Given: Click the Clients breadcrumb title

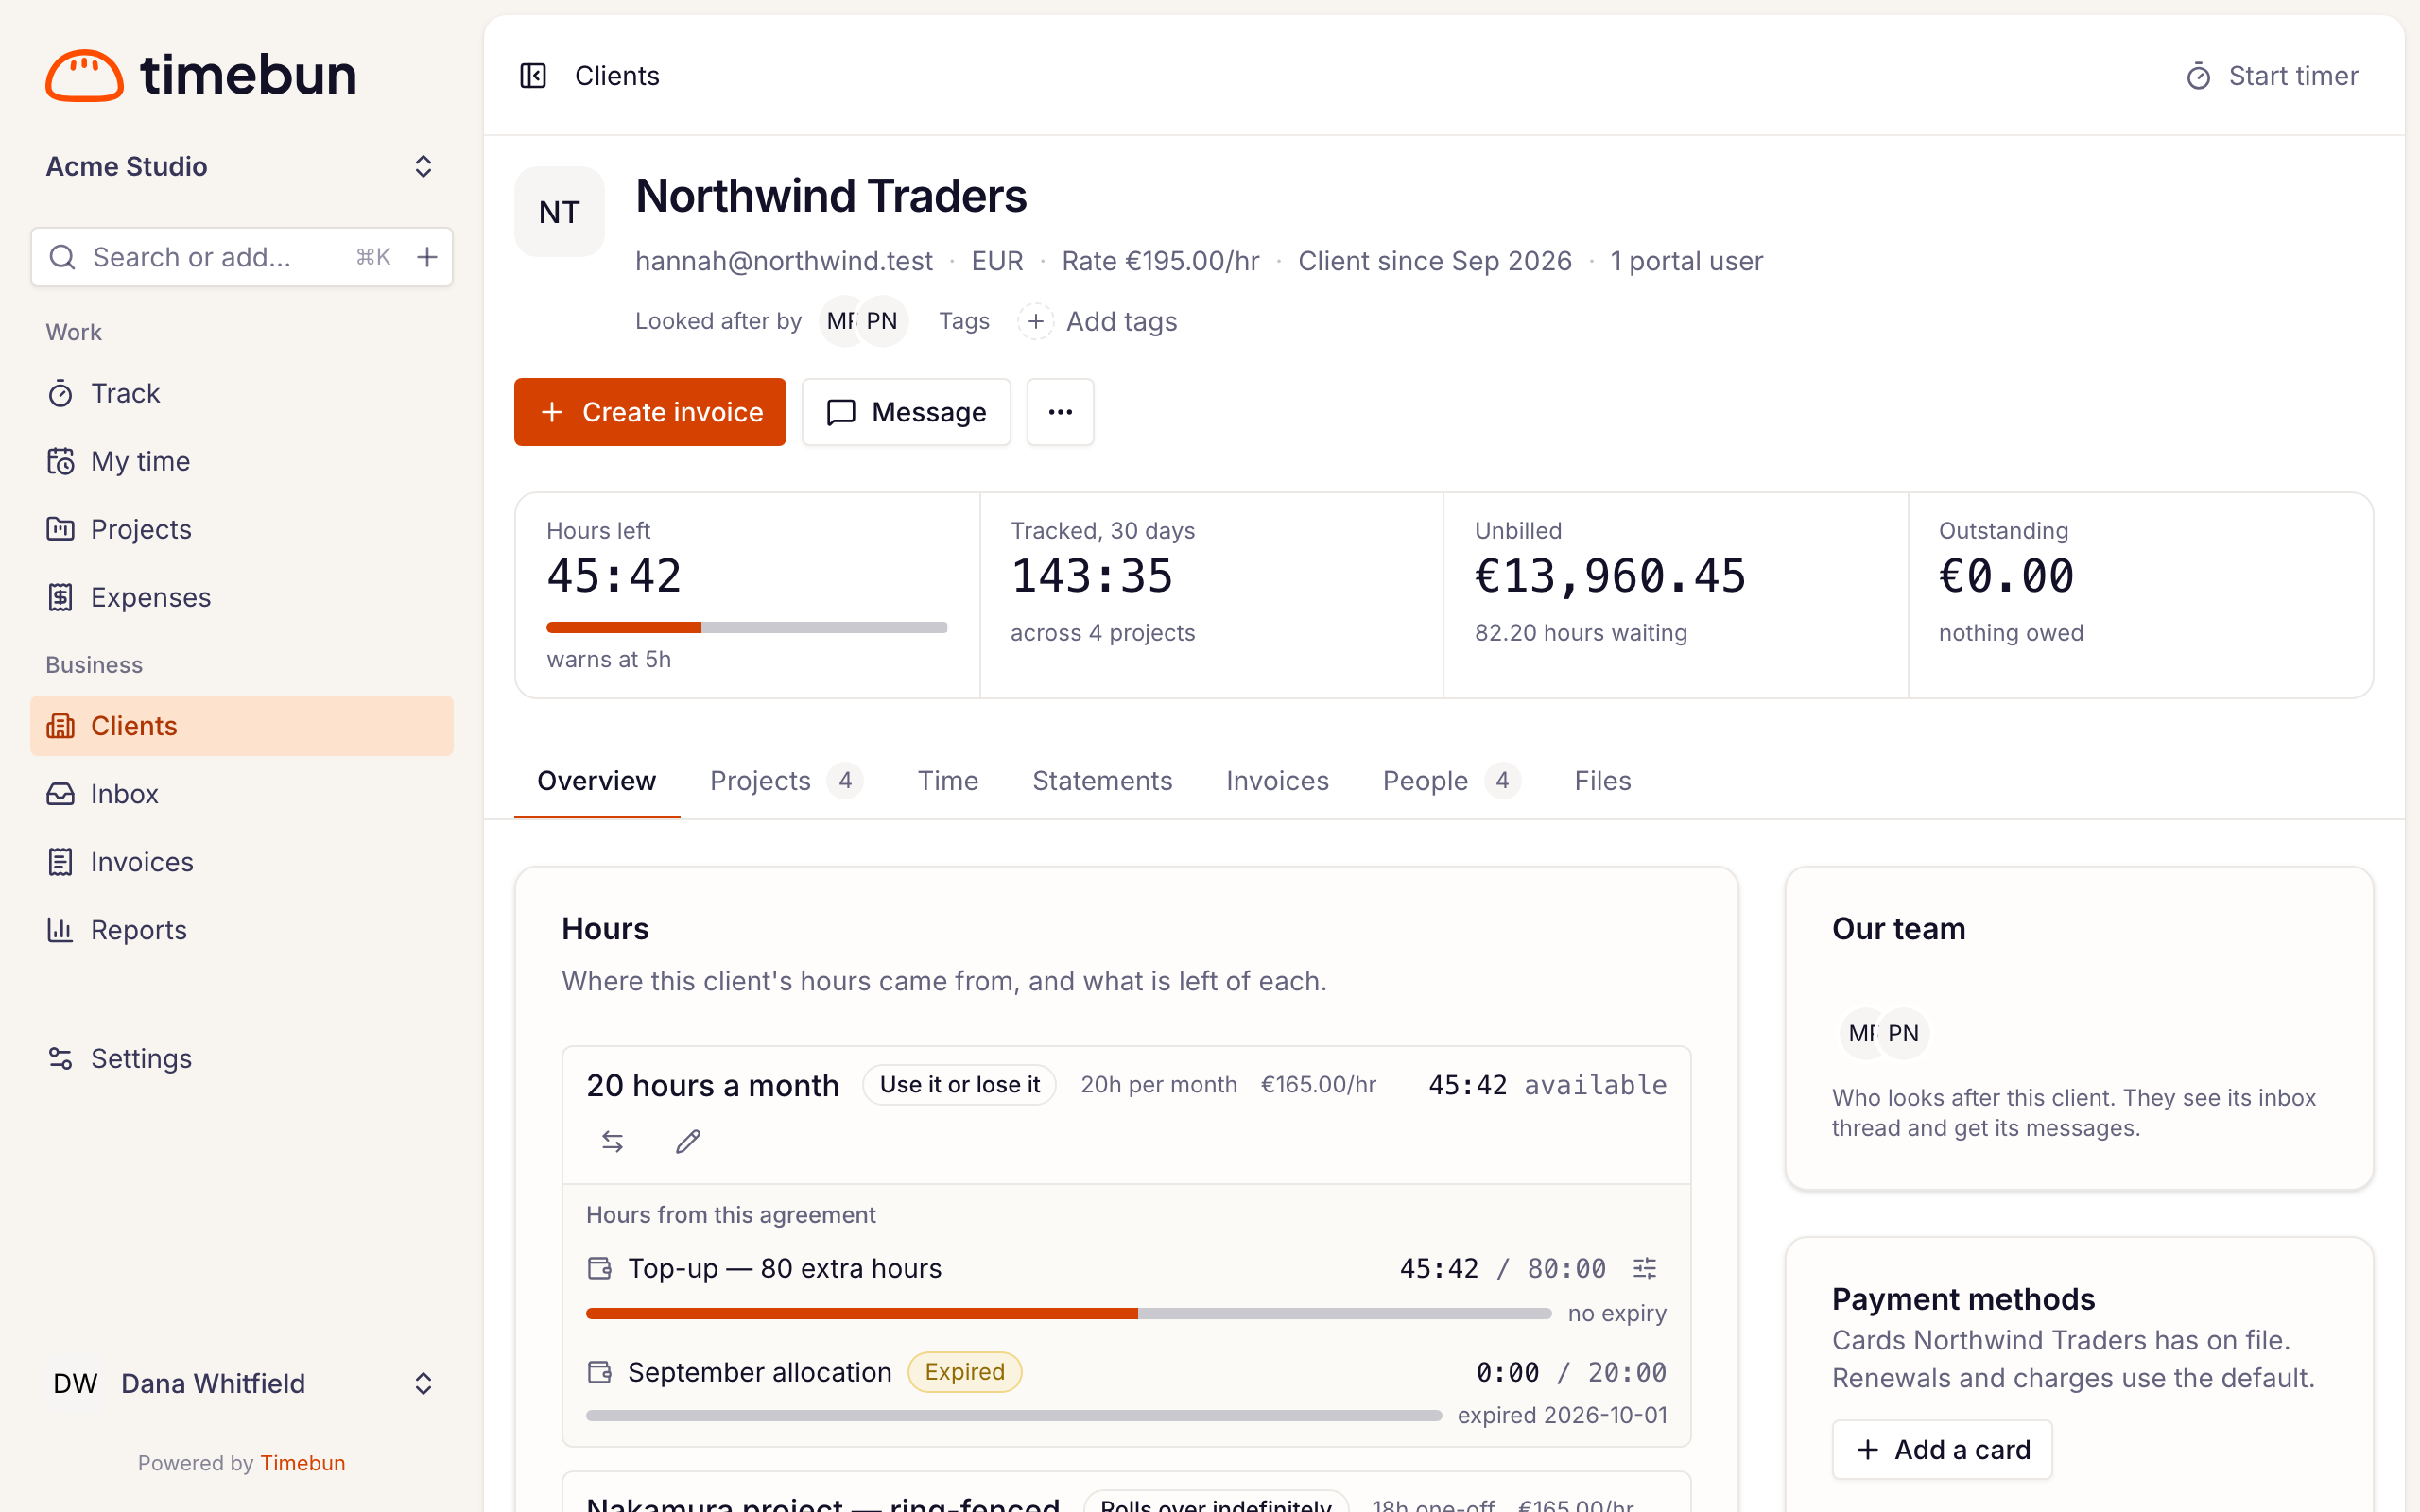Looking at the screenshot, I should 617,76.
